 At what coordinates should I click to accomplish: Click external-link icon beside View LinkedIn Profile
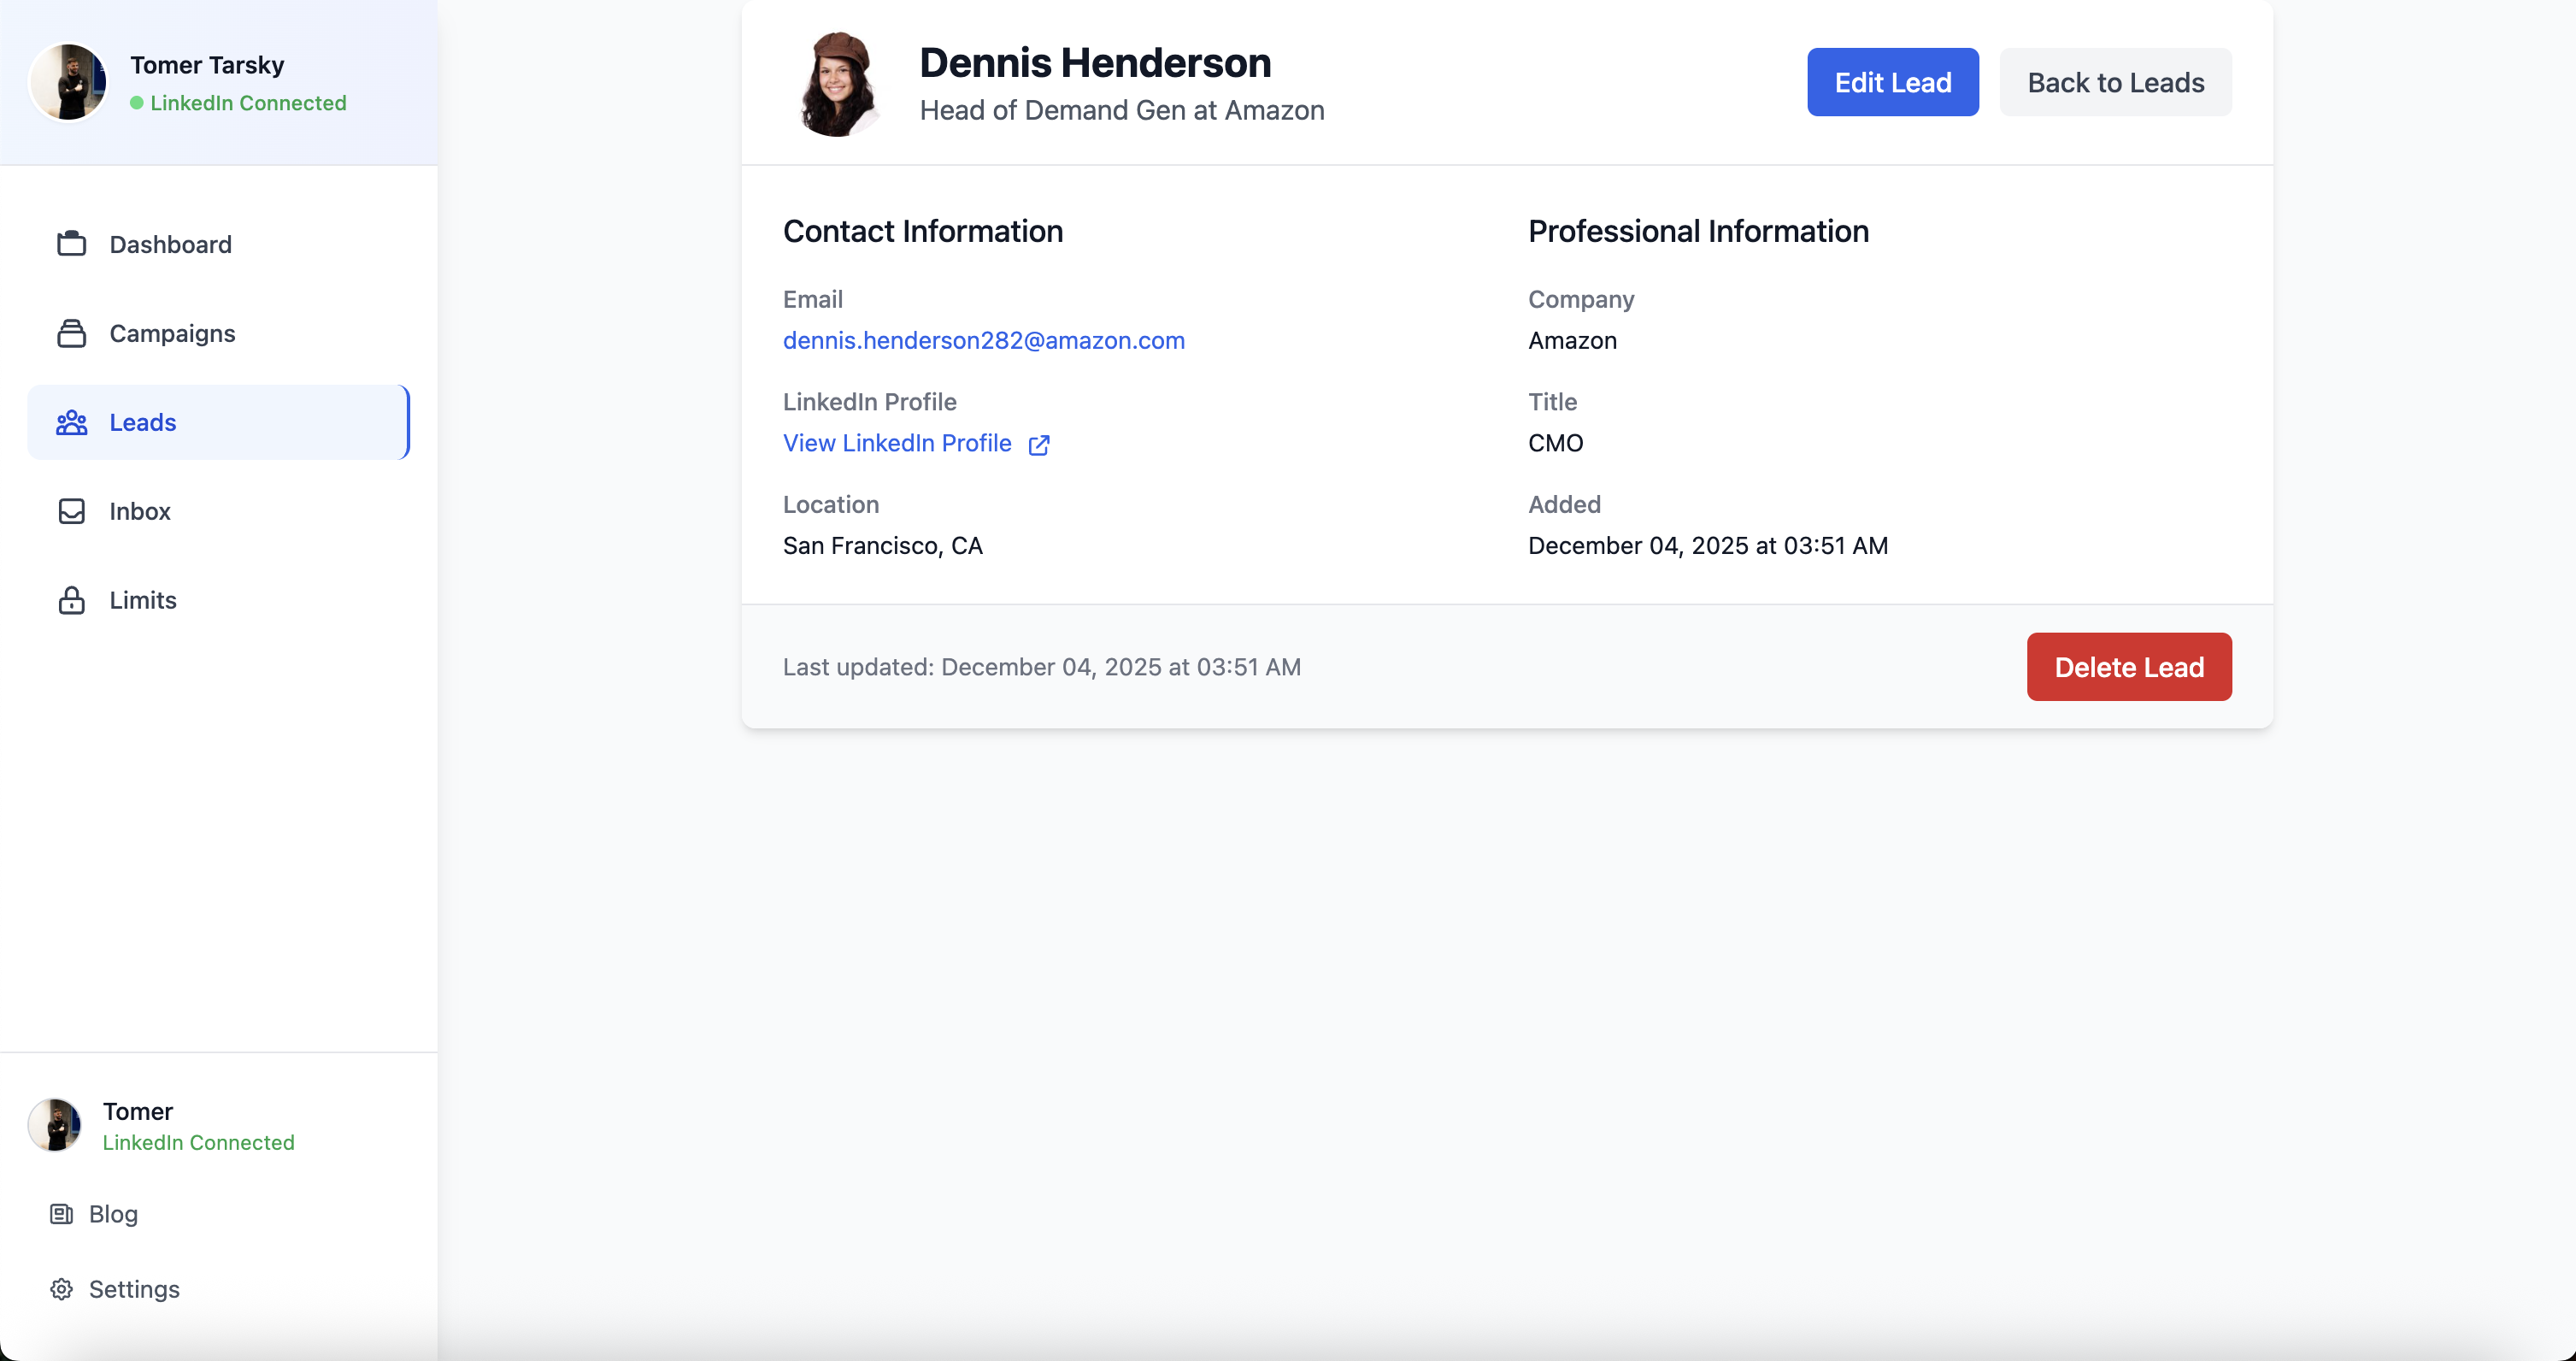pyautogui.click(x=1039, y=445)
